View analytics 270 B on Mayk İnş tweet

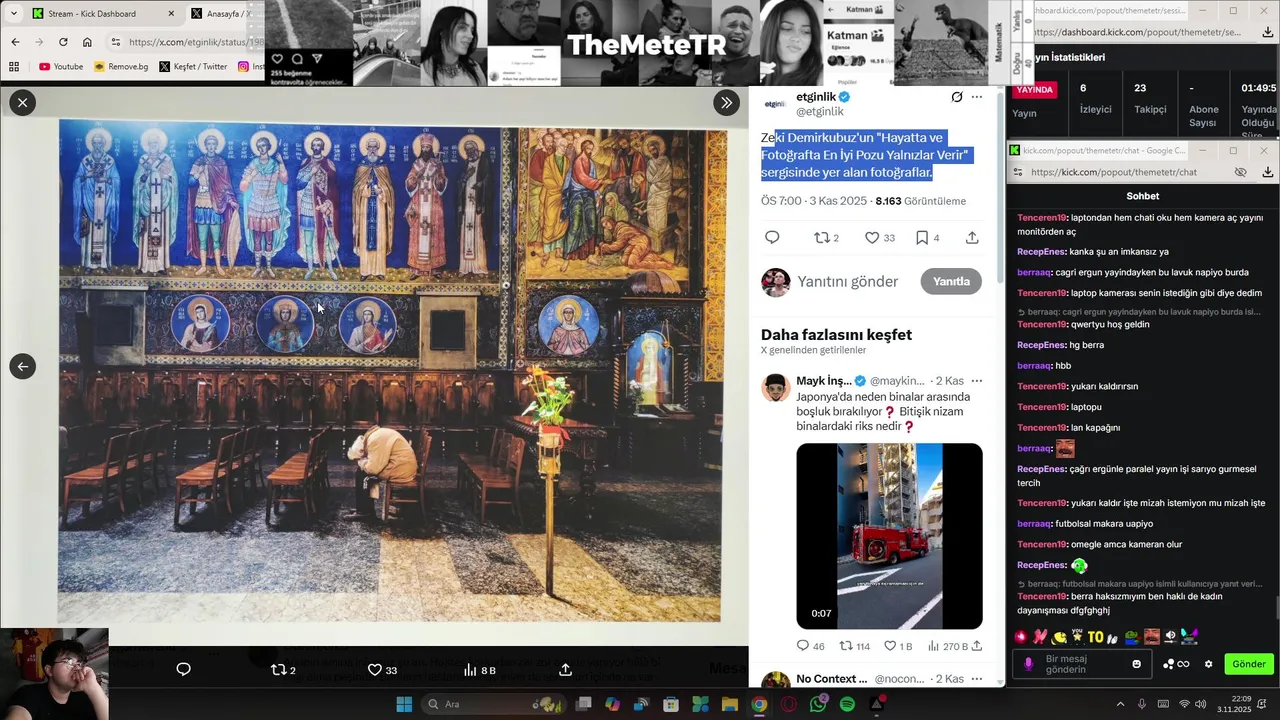click(947, 646)
